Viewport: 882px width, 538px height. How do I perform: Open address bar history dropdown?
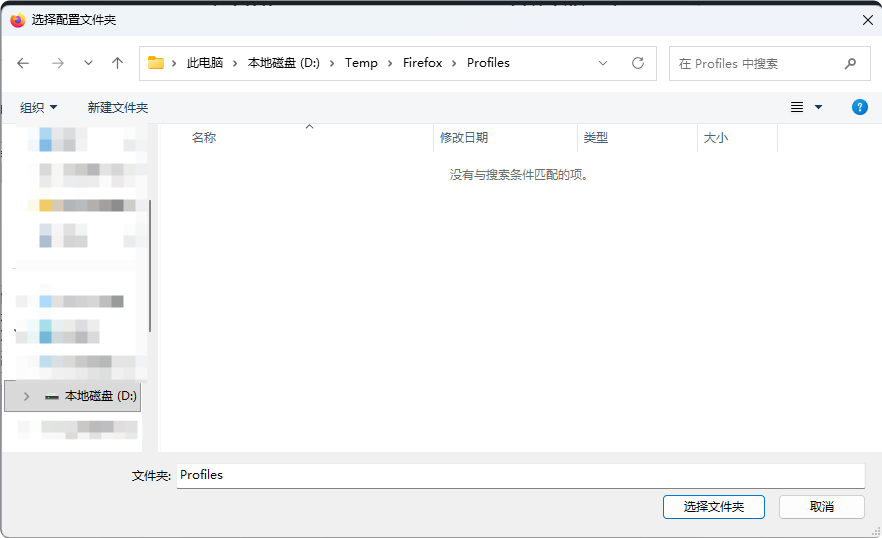(603, 63)
